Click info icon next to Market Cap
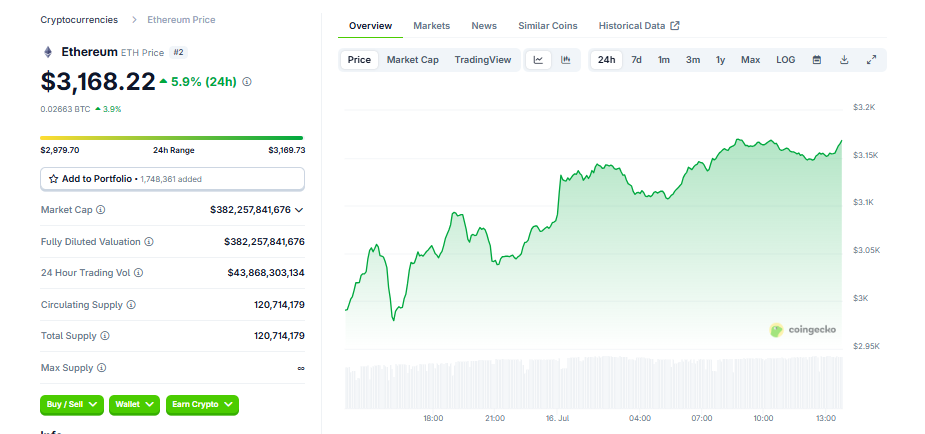Viewport: 925px width, 434px height. click(100, 210)
